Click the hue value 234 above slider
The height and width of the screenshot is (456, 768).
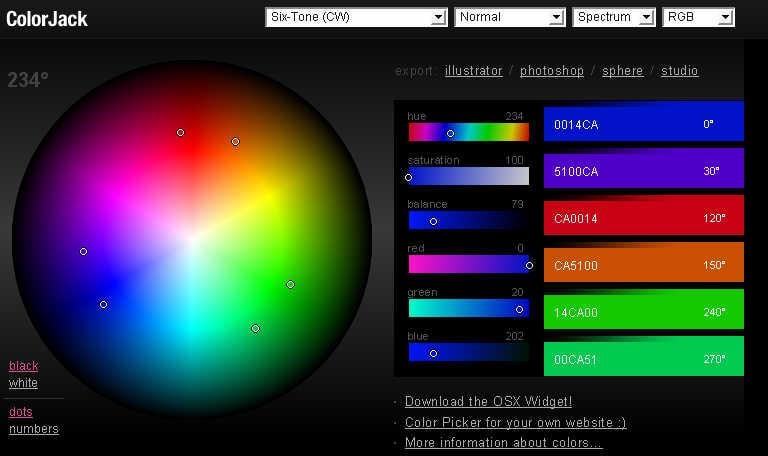pyautogui.click(x=514, y=117)
